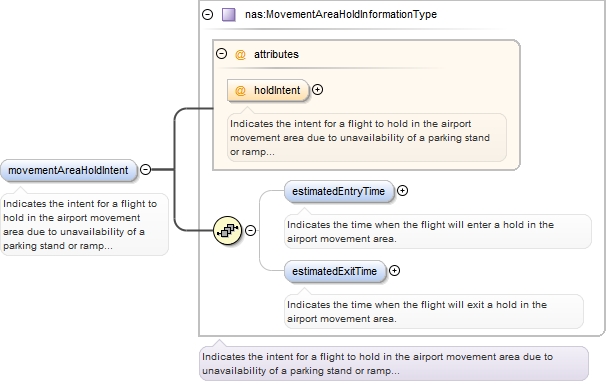Click the 'enter a hold' annotation text
The height and width of the screenshot is (384, 607).
coord(437,231)
